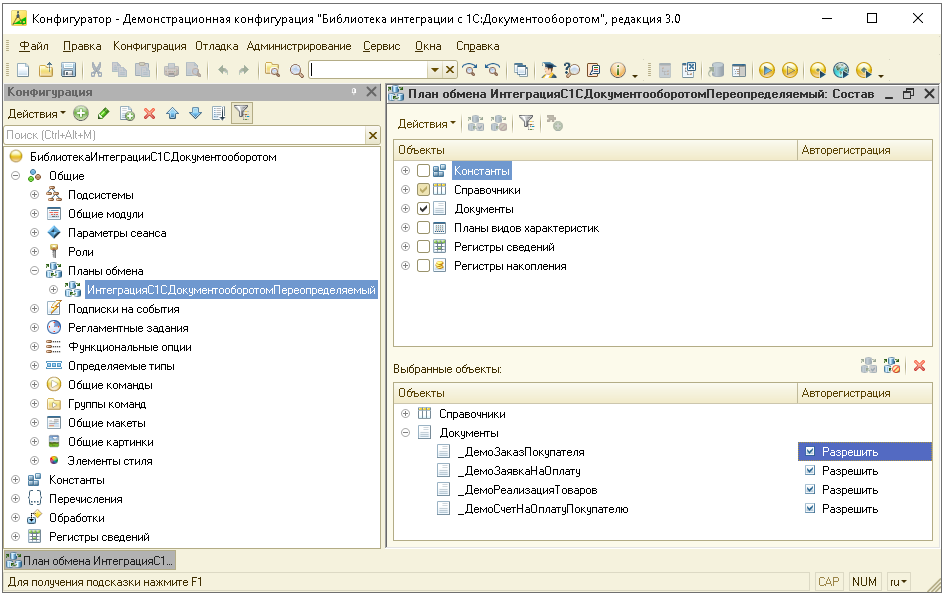The width and height of the screenshot is (946, 596).
Task: Click the red delete icon in Конфигурация panel
Action: (150, 114)
